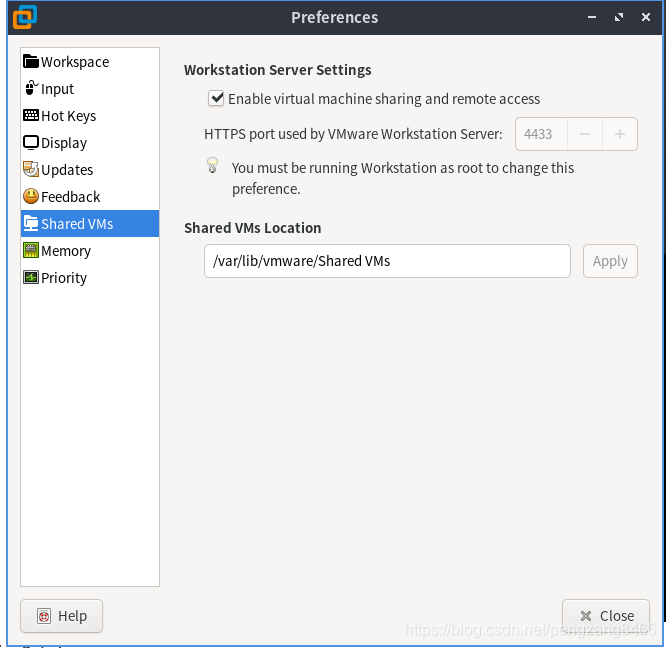Open the Feedback preferences page

pyautogui.click(x=90, y=197)
